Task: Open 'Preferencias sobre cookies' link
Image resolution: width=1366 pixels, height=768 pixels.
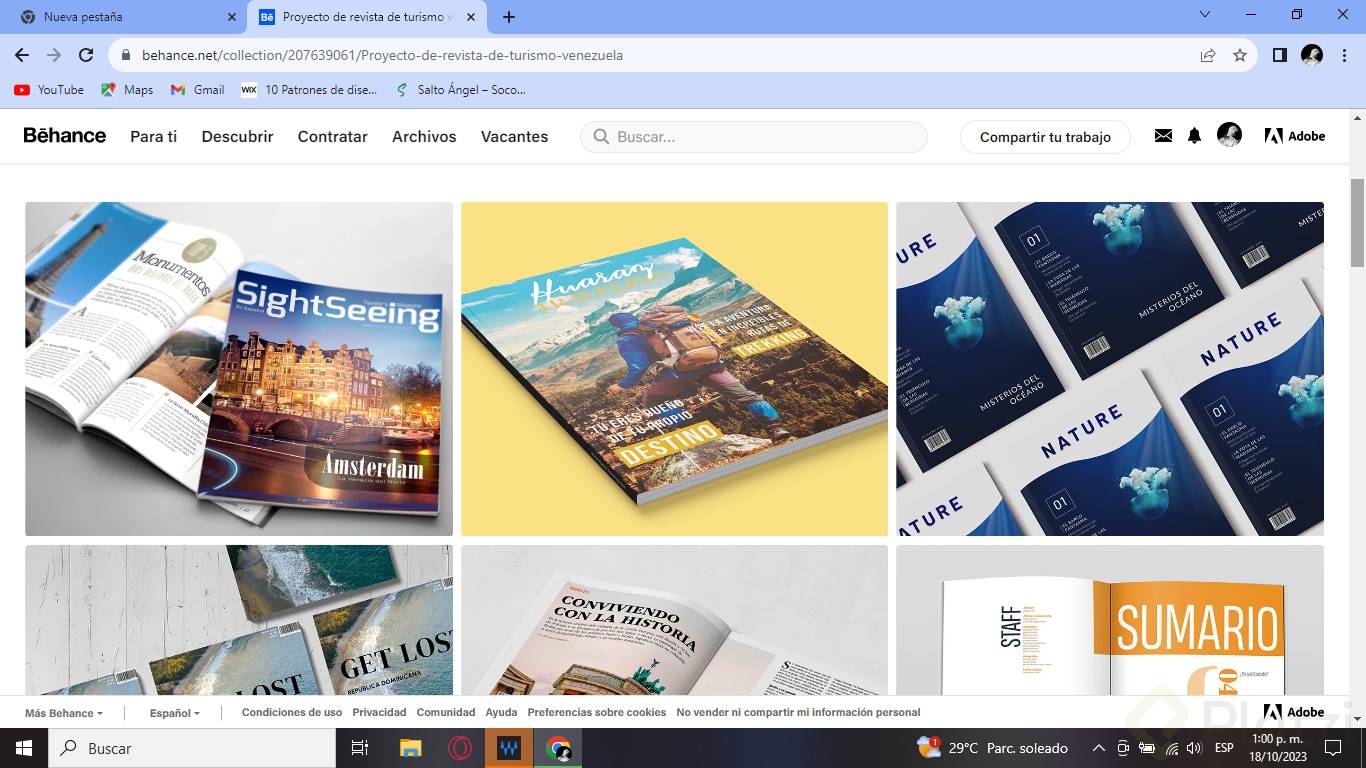Action: [x=597, y=713]
